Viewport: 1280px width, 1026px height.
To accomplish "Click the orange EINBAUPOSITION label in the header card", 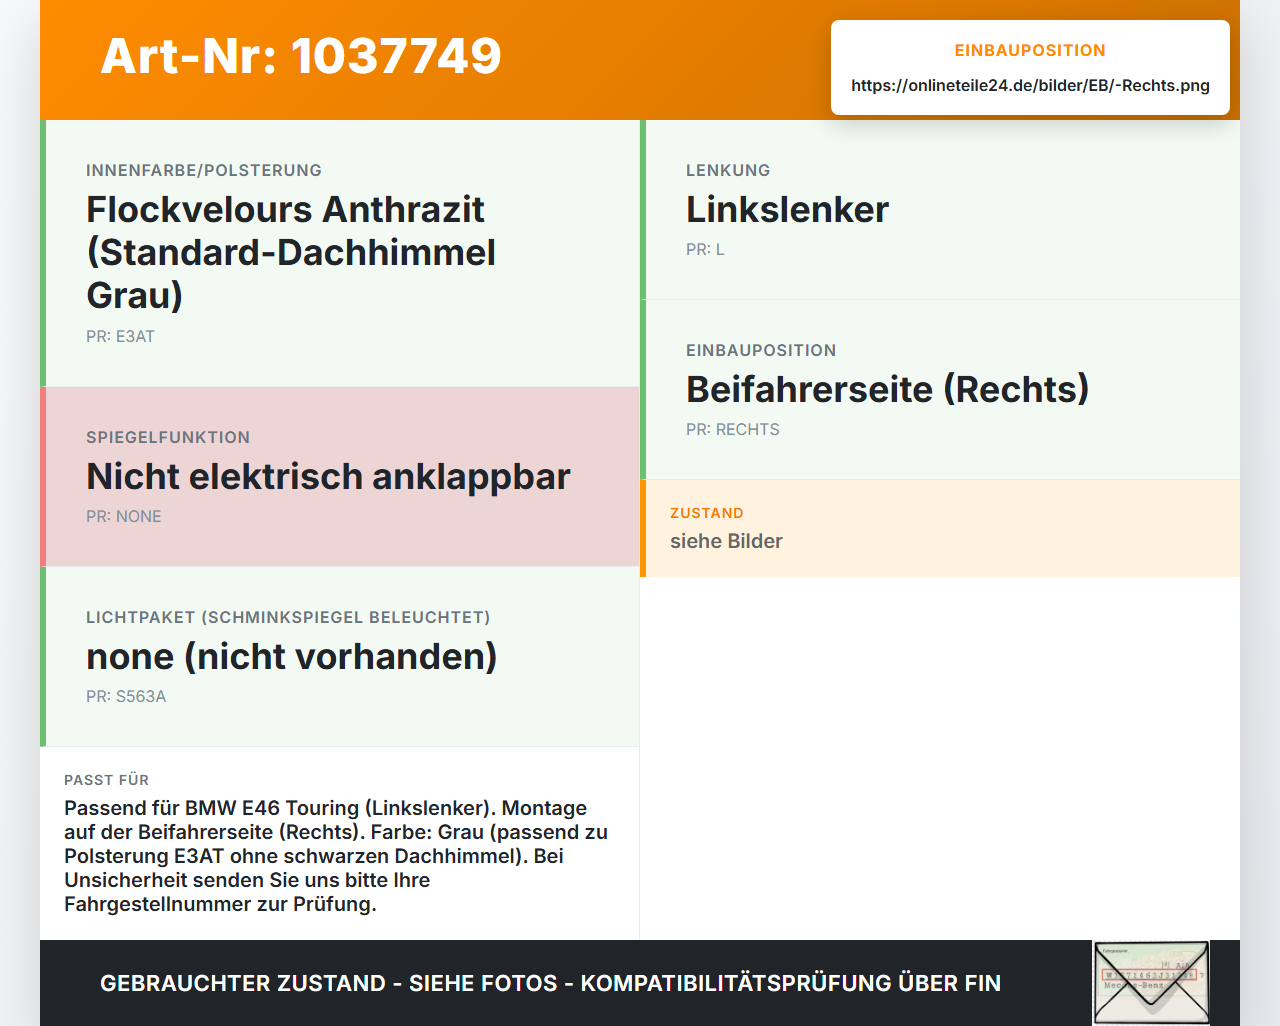I will pyautogui.click(x=1030, y=50).
